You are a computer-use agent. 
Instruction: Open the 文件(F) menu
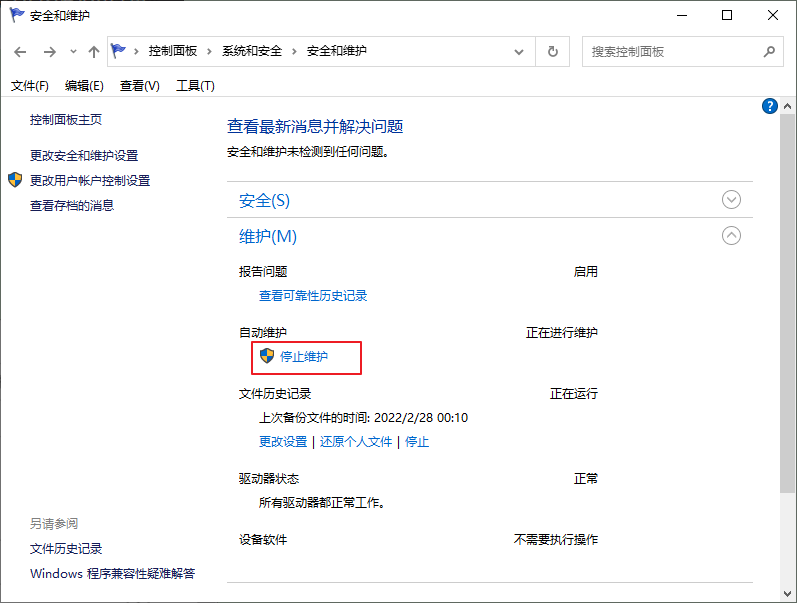(29, 86)
